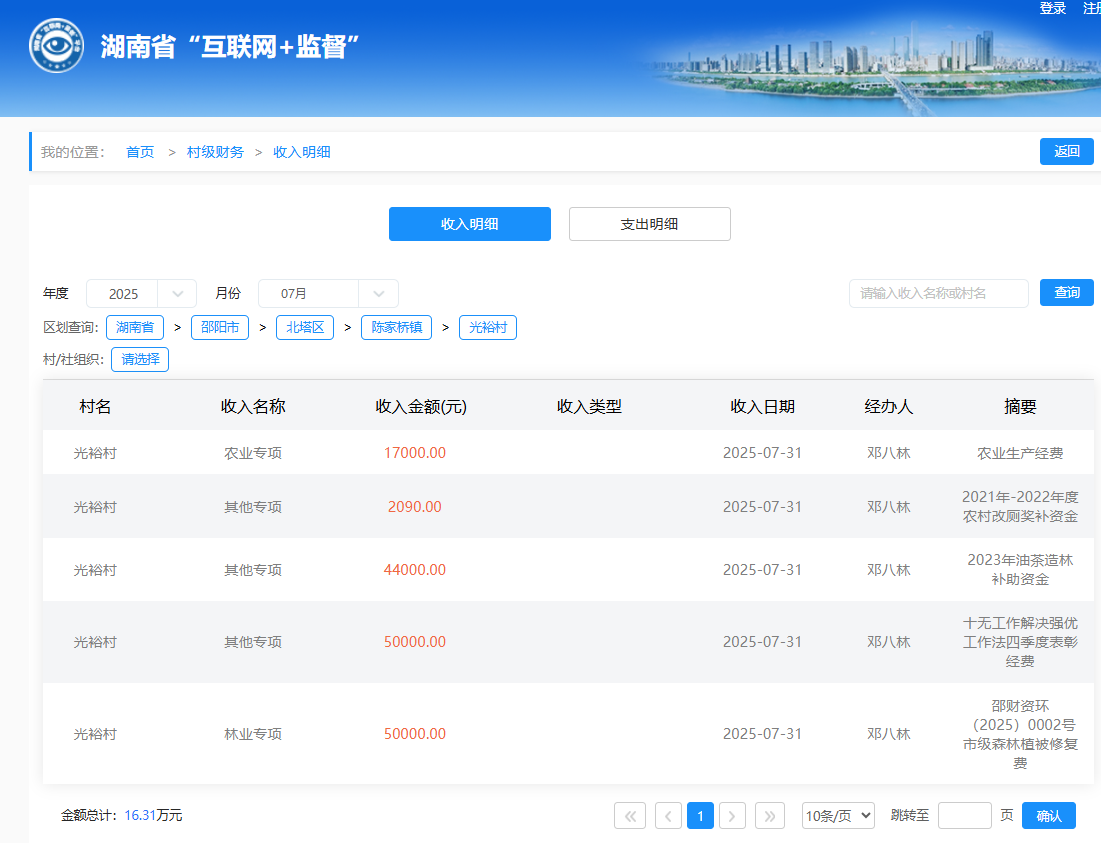
Task: Click the 查询 search button
Action: [x=1066, y=293]
